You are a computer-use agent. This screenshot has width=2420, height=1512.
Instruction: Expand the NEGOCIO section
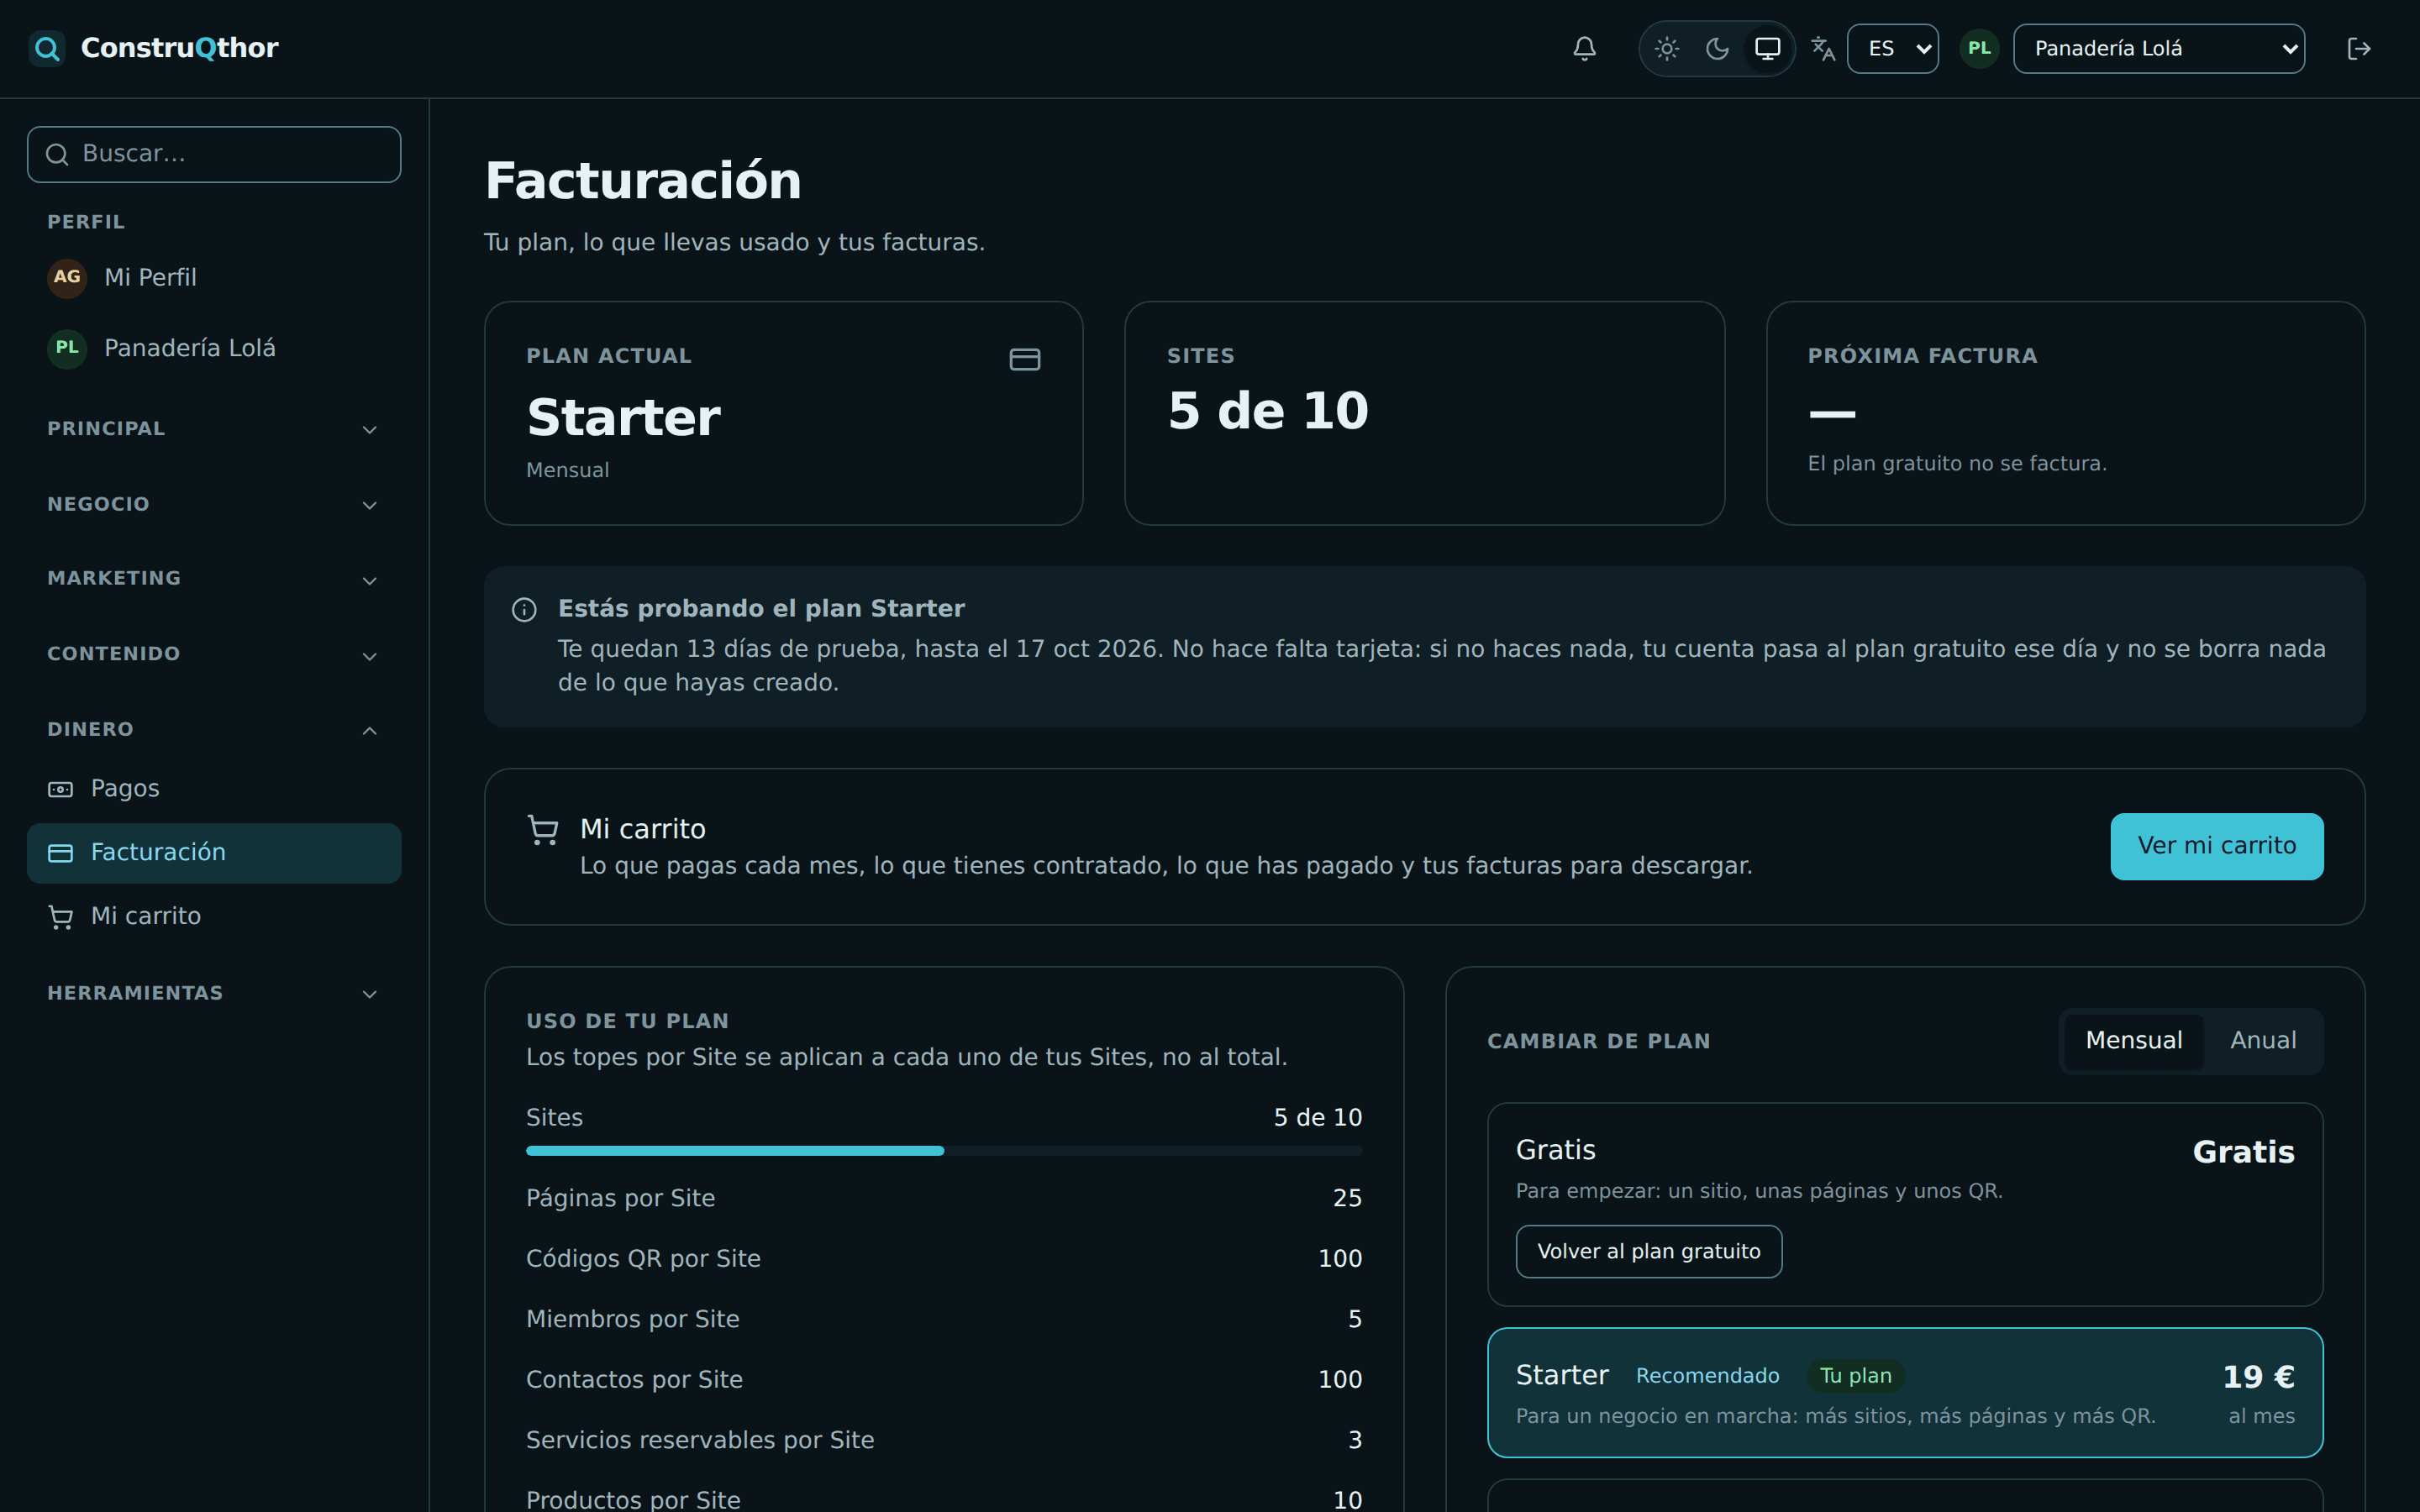coord(214,504)
